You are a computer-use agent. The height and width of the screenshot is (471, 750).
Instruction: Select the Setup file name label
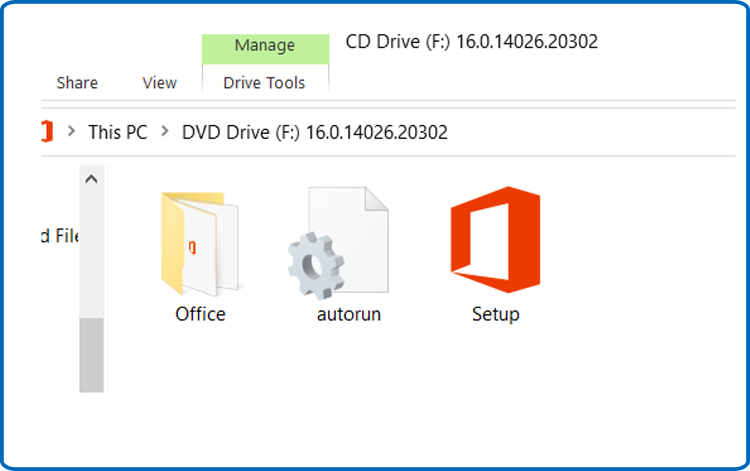click(x=496, y=315)
